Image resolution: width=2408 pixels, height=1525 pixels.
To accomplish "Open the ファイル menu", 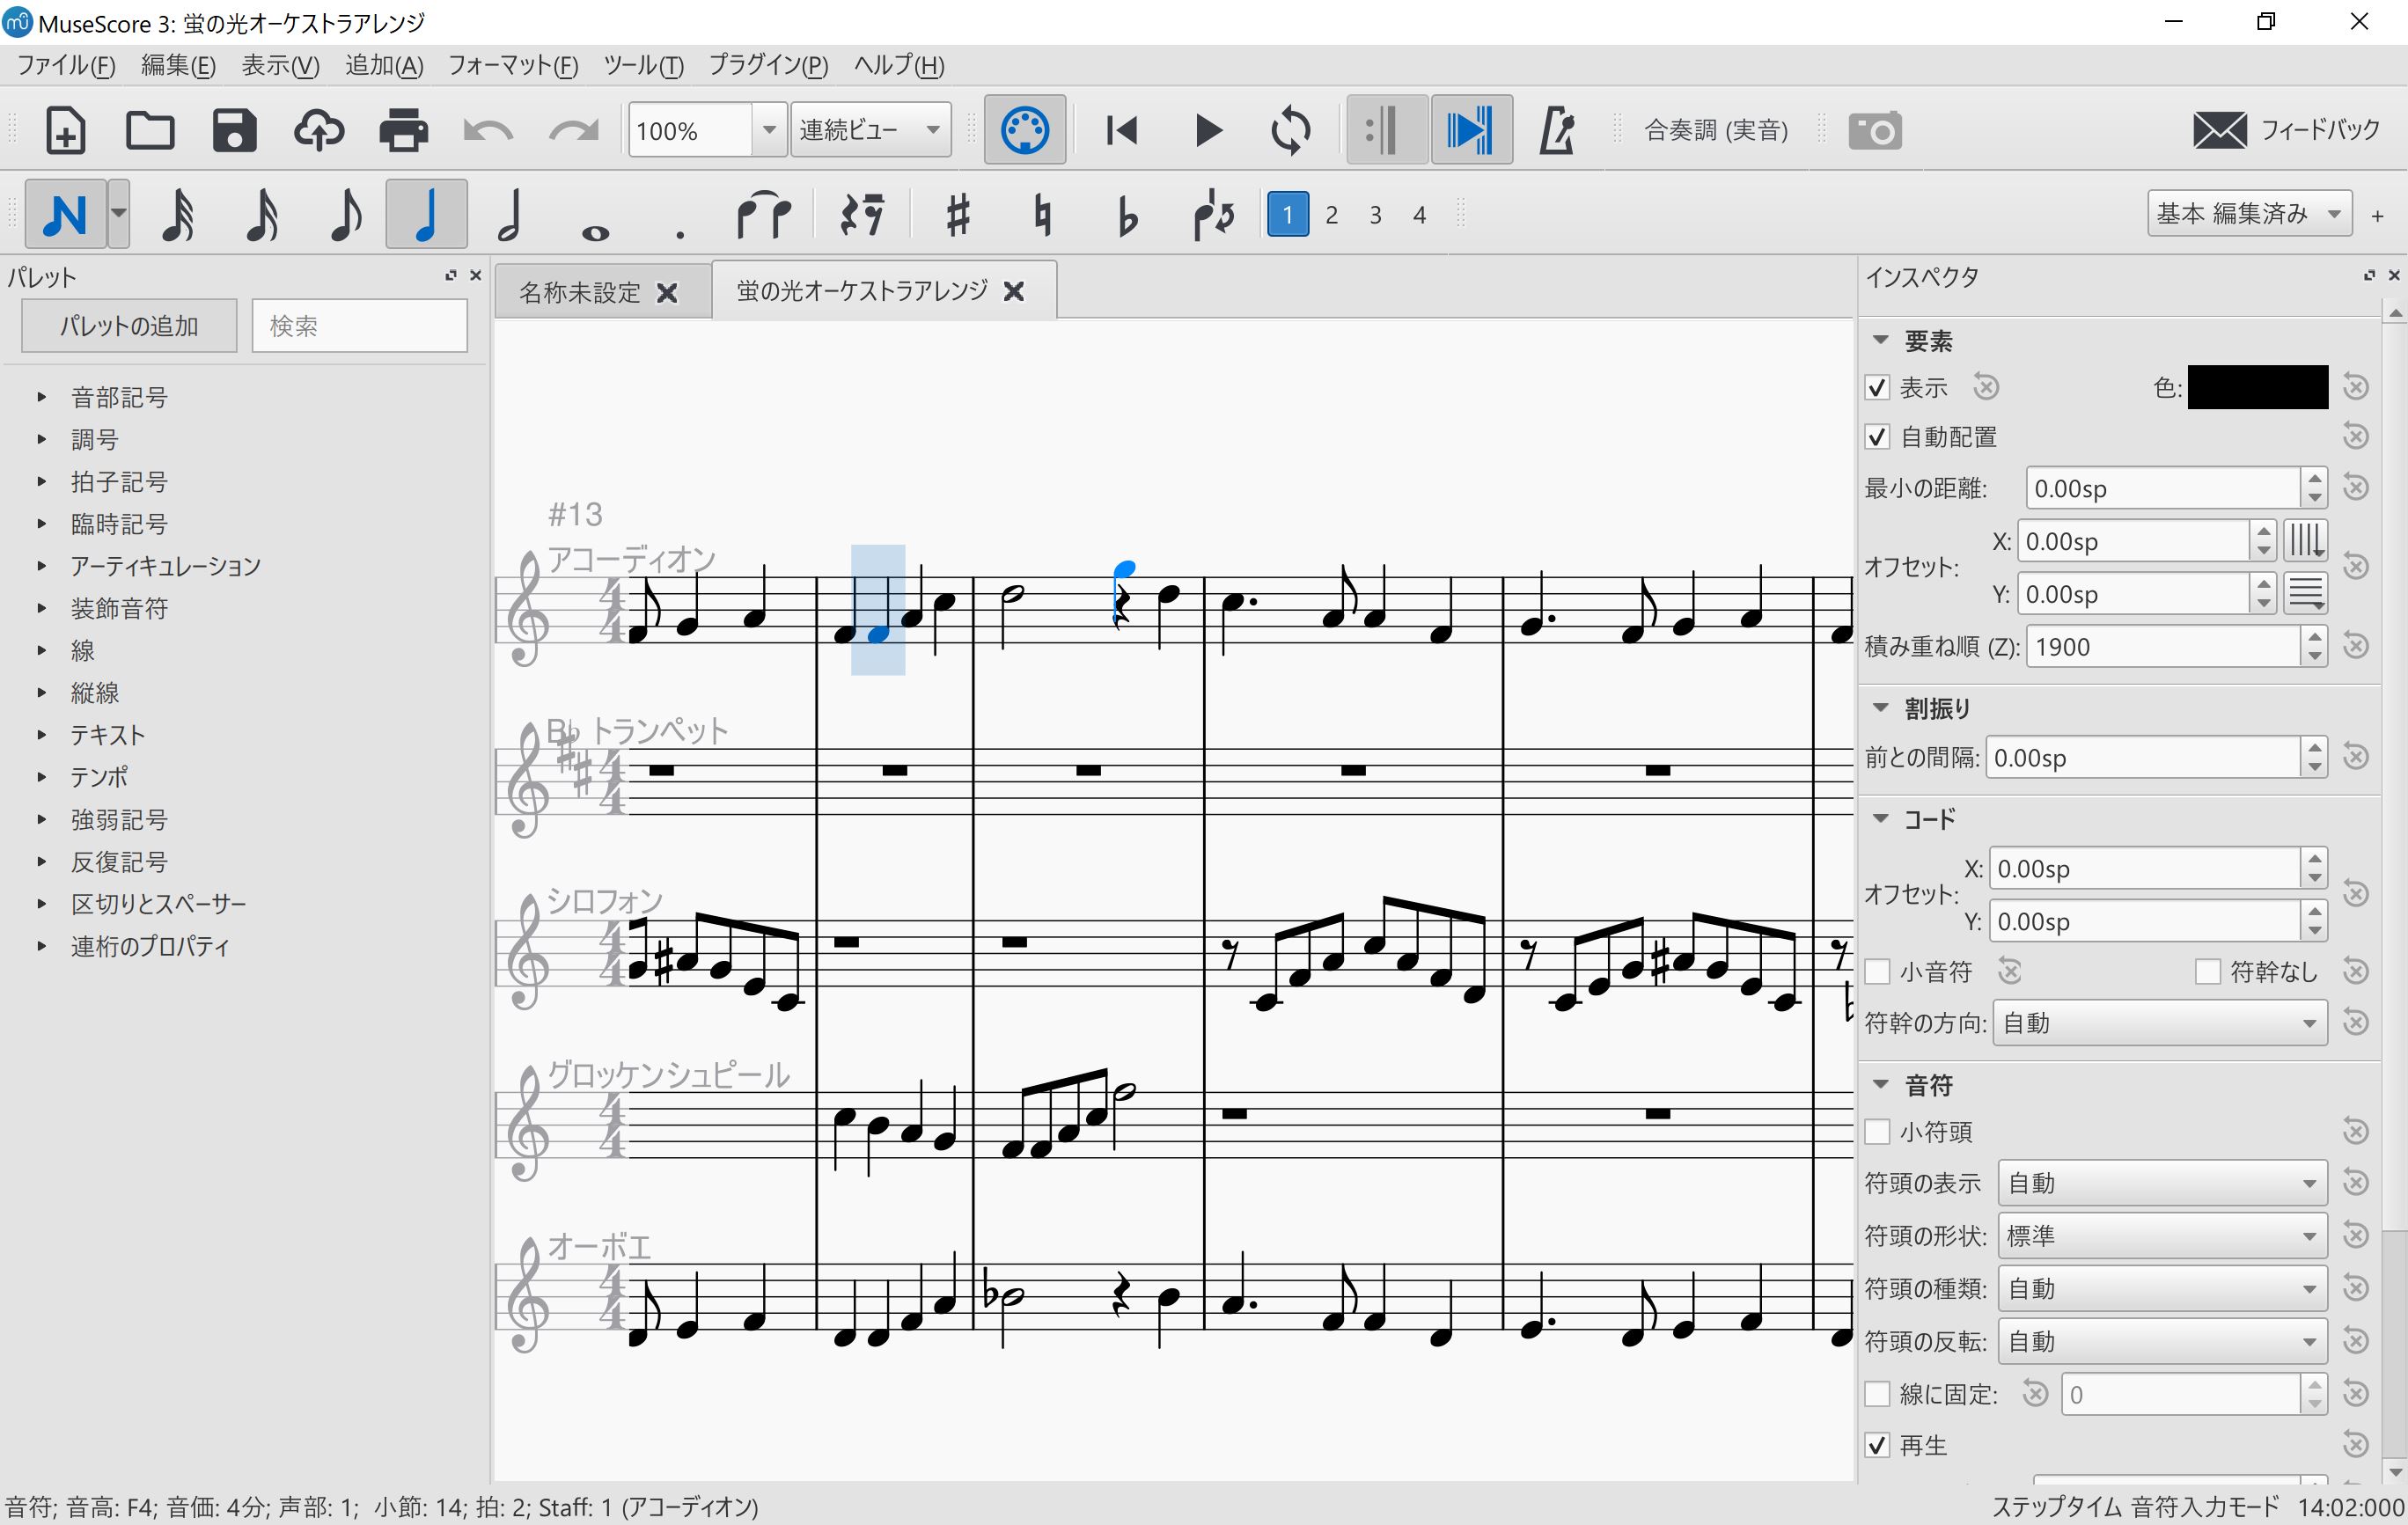I will point(66,66).
